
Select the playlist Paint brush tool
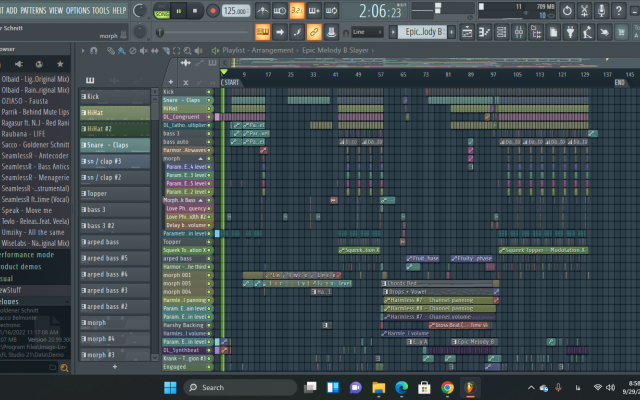(x=122, y=51)
